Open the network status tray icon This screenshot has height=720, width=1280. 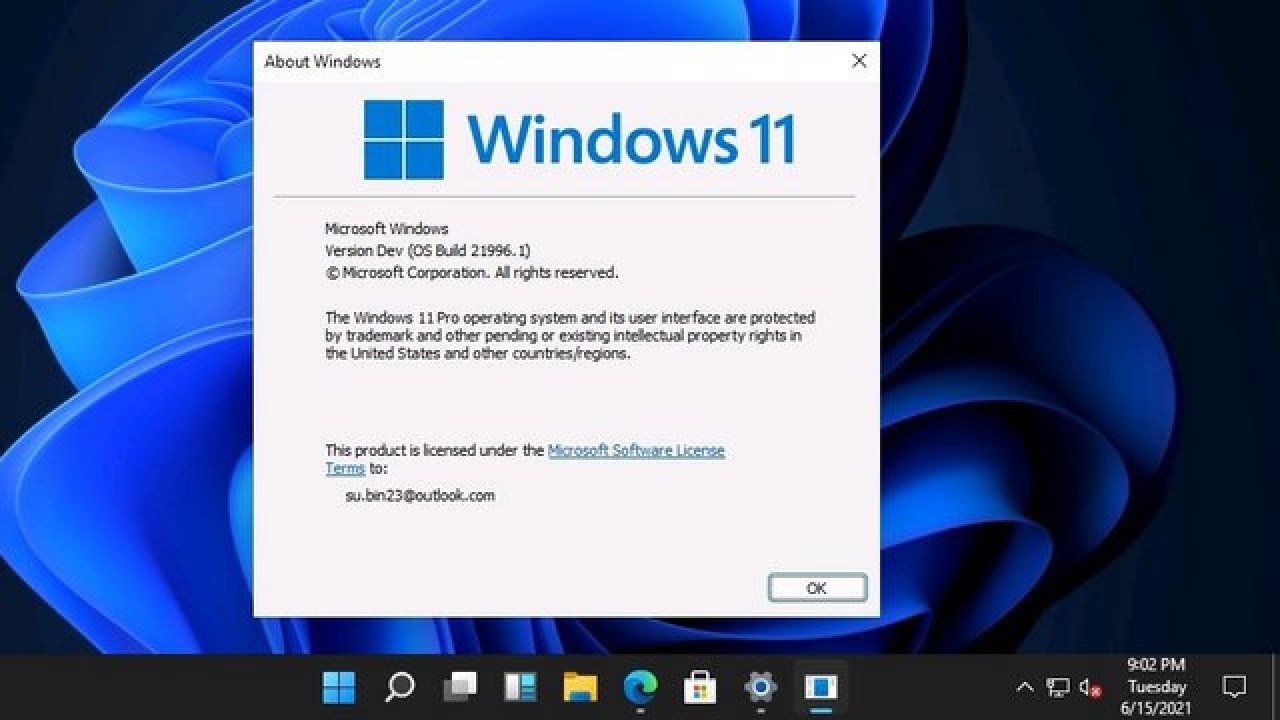(1057, 687)
